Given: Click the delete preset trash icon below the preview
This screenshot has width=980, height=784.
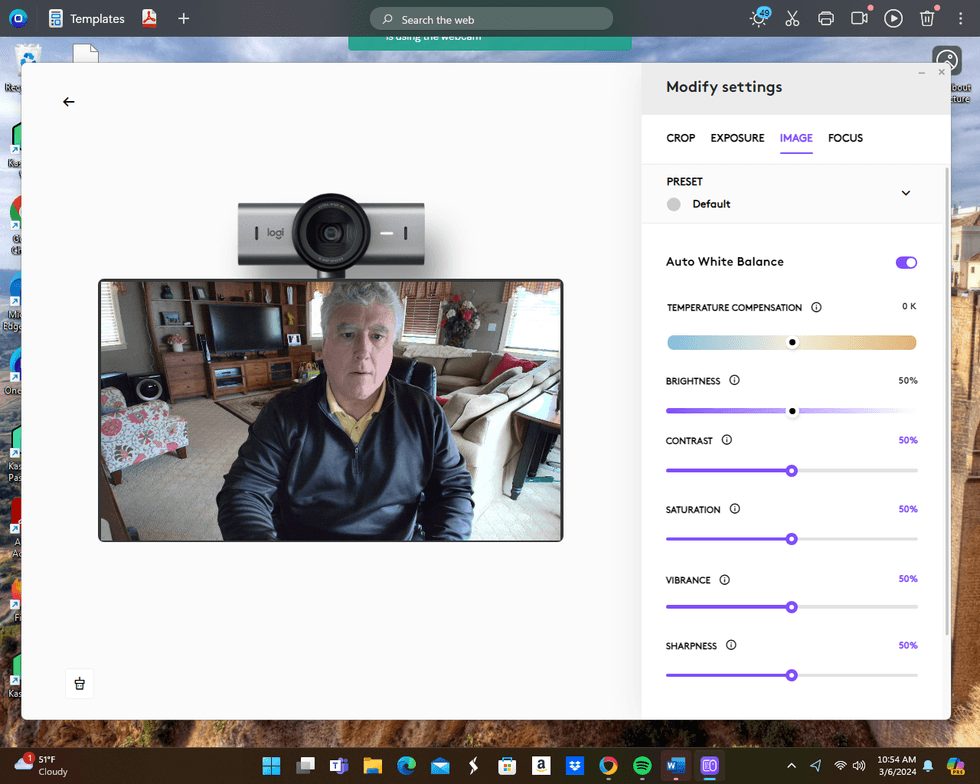Looking at the screenshot, I should pyautogui.click(x=79, y=683).
